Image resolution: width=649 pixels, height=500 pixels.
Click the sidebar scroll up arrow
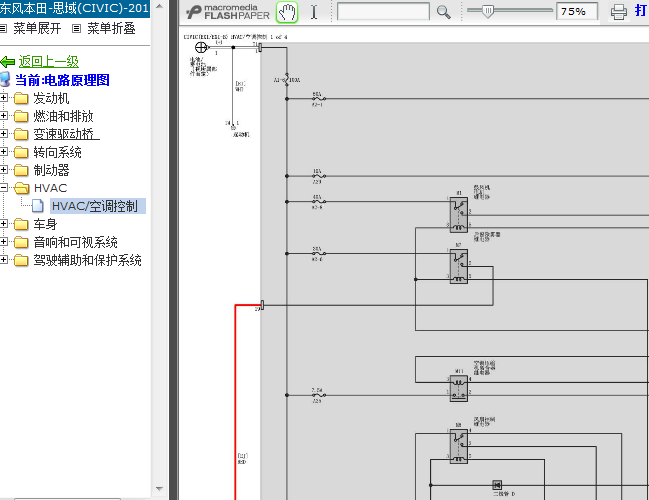pos(159,7)
